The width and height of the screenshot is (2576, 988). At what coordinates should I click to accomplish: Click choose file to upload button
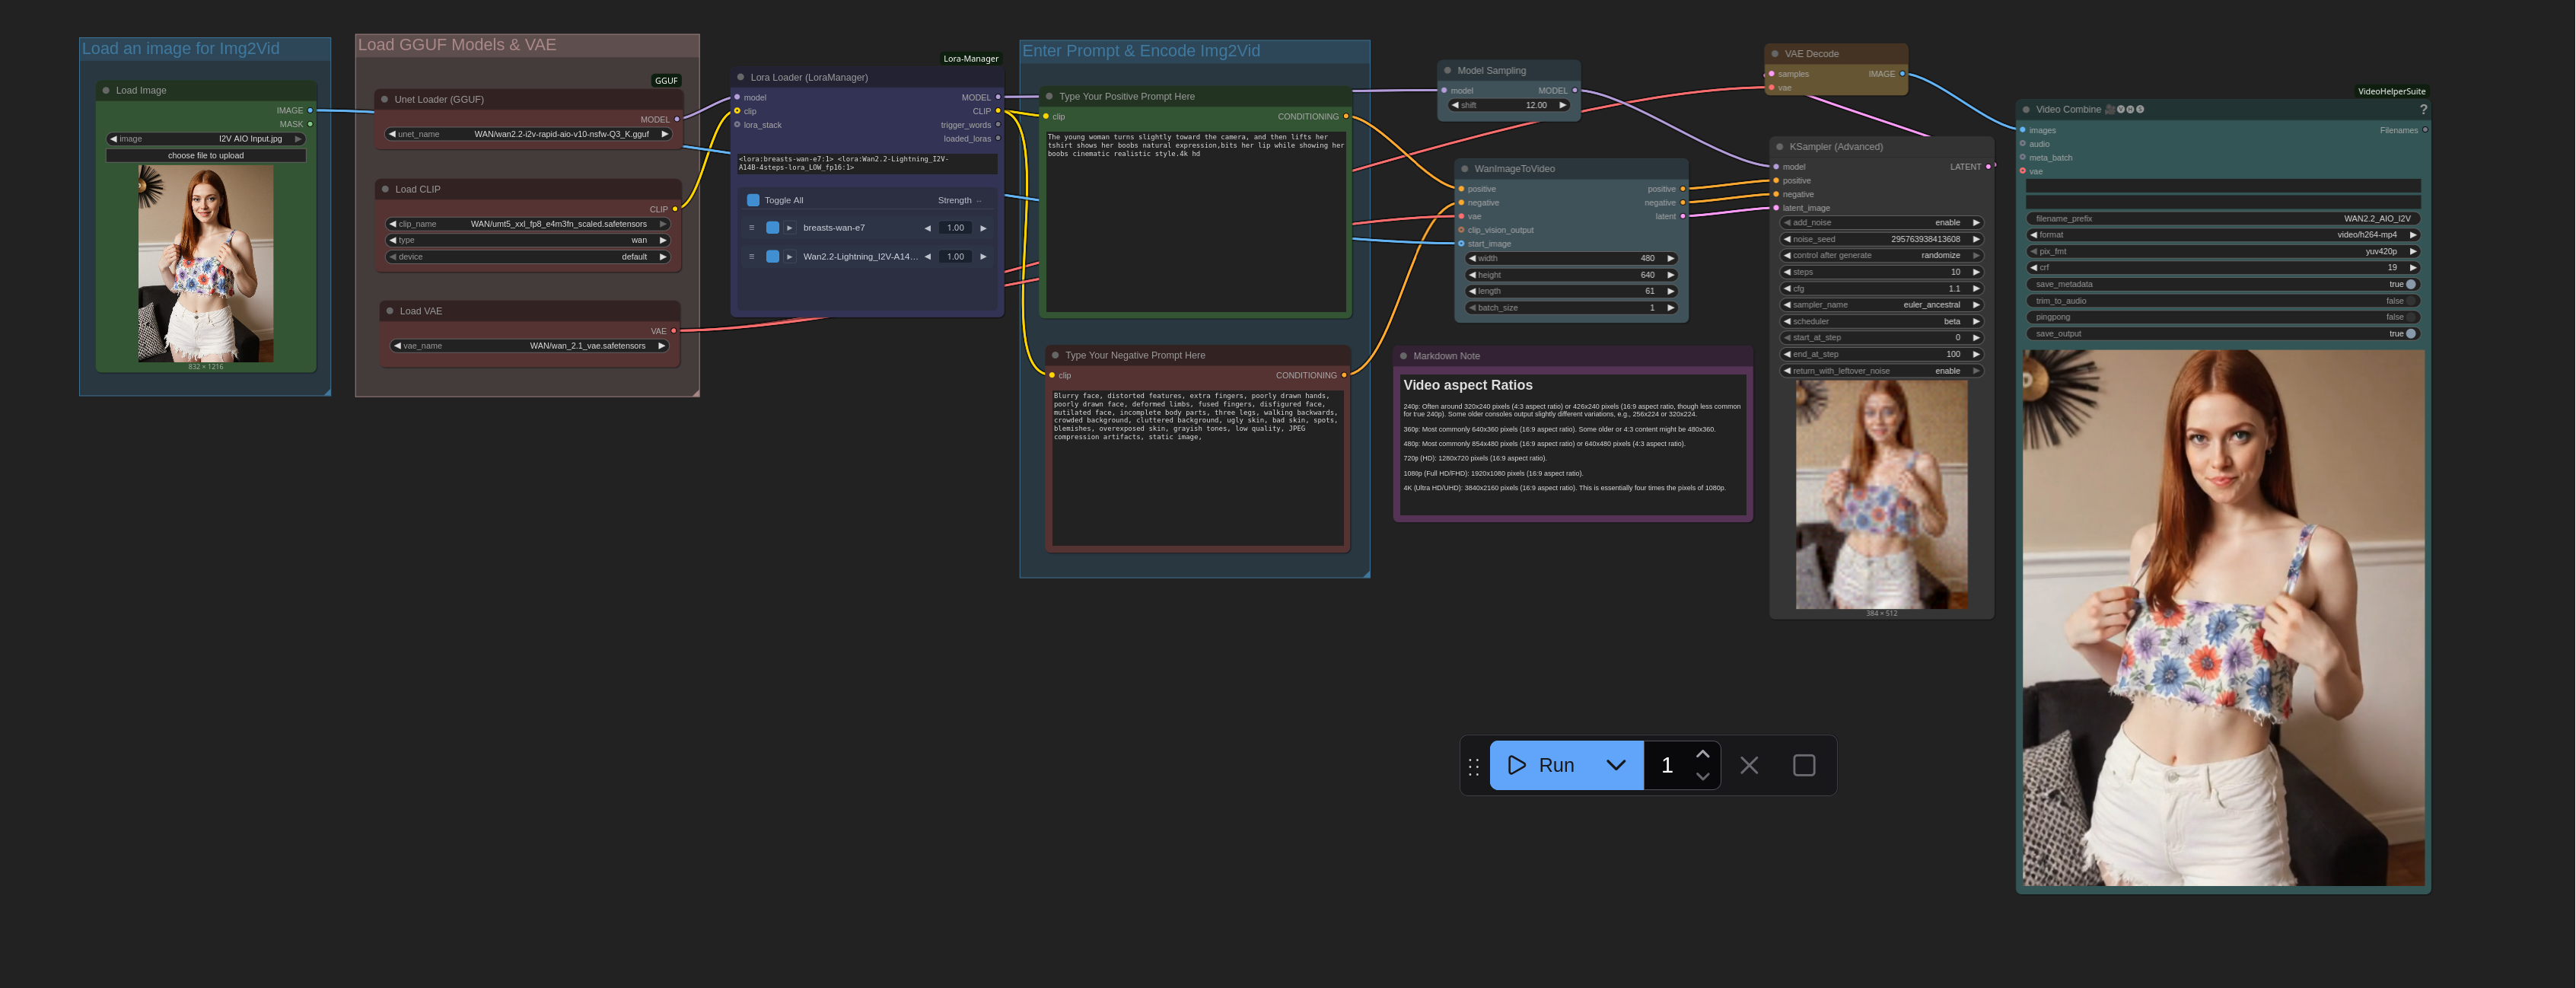[205, 156]
